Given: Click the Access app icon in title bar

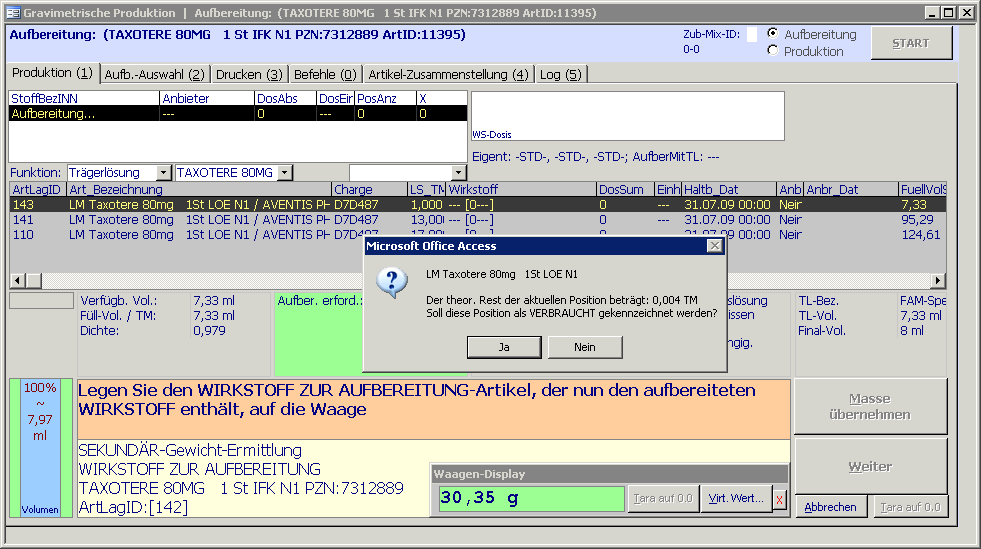Looking at the screenshot, I should point(13,13).
